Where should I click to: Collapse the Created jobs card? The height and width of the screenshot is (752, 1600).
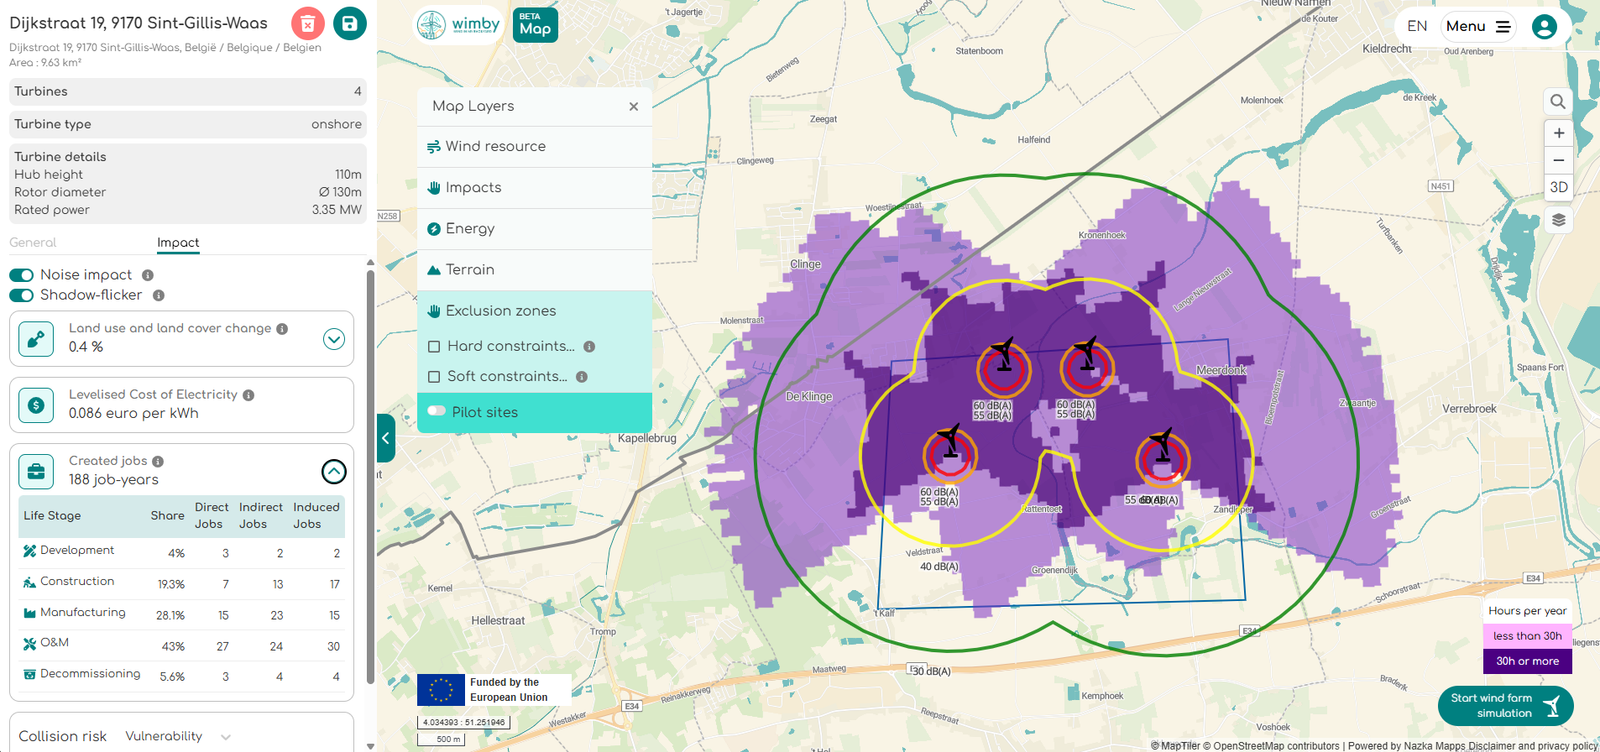pos(334,471)
